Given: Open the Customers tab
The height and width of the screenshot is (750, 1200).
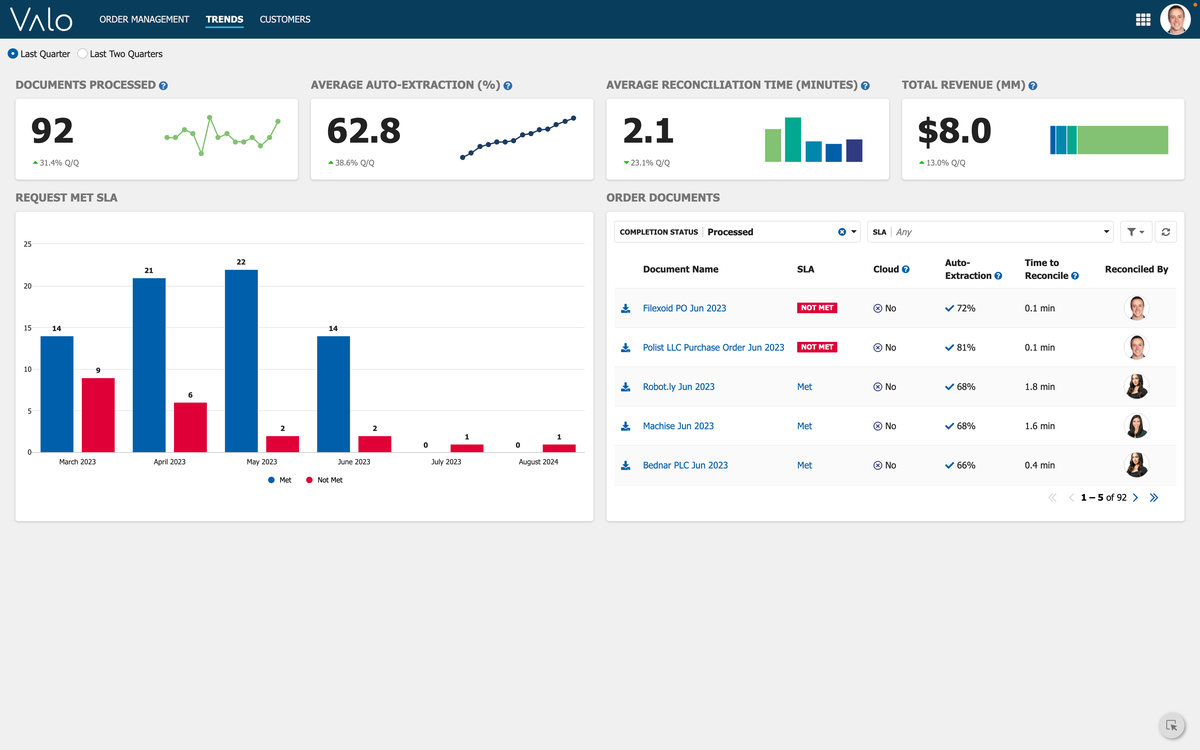Looking at the screenshot, I should tap(285, 19).
